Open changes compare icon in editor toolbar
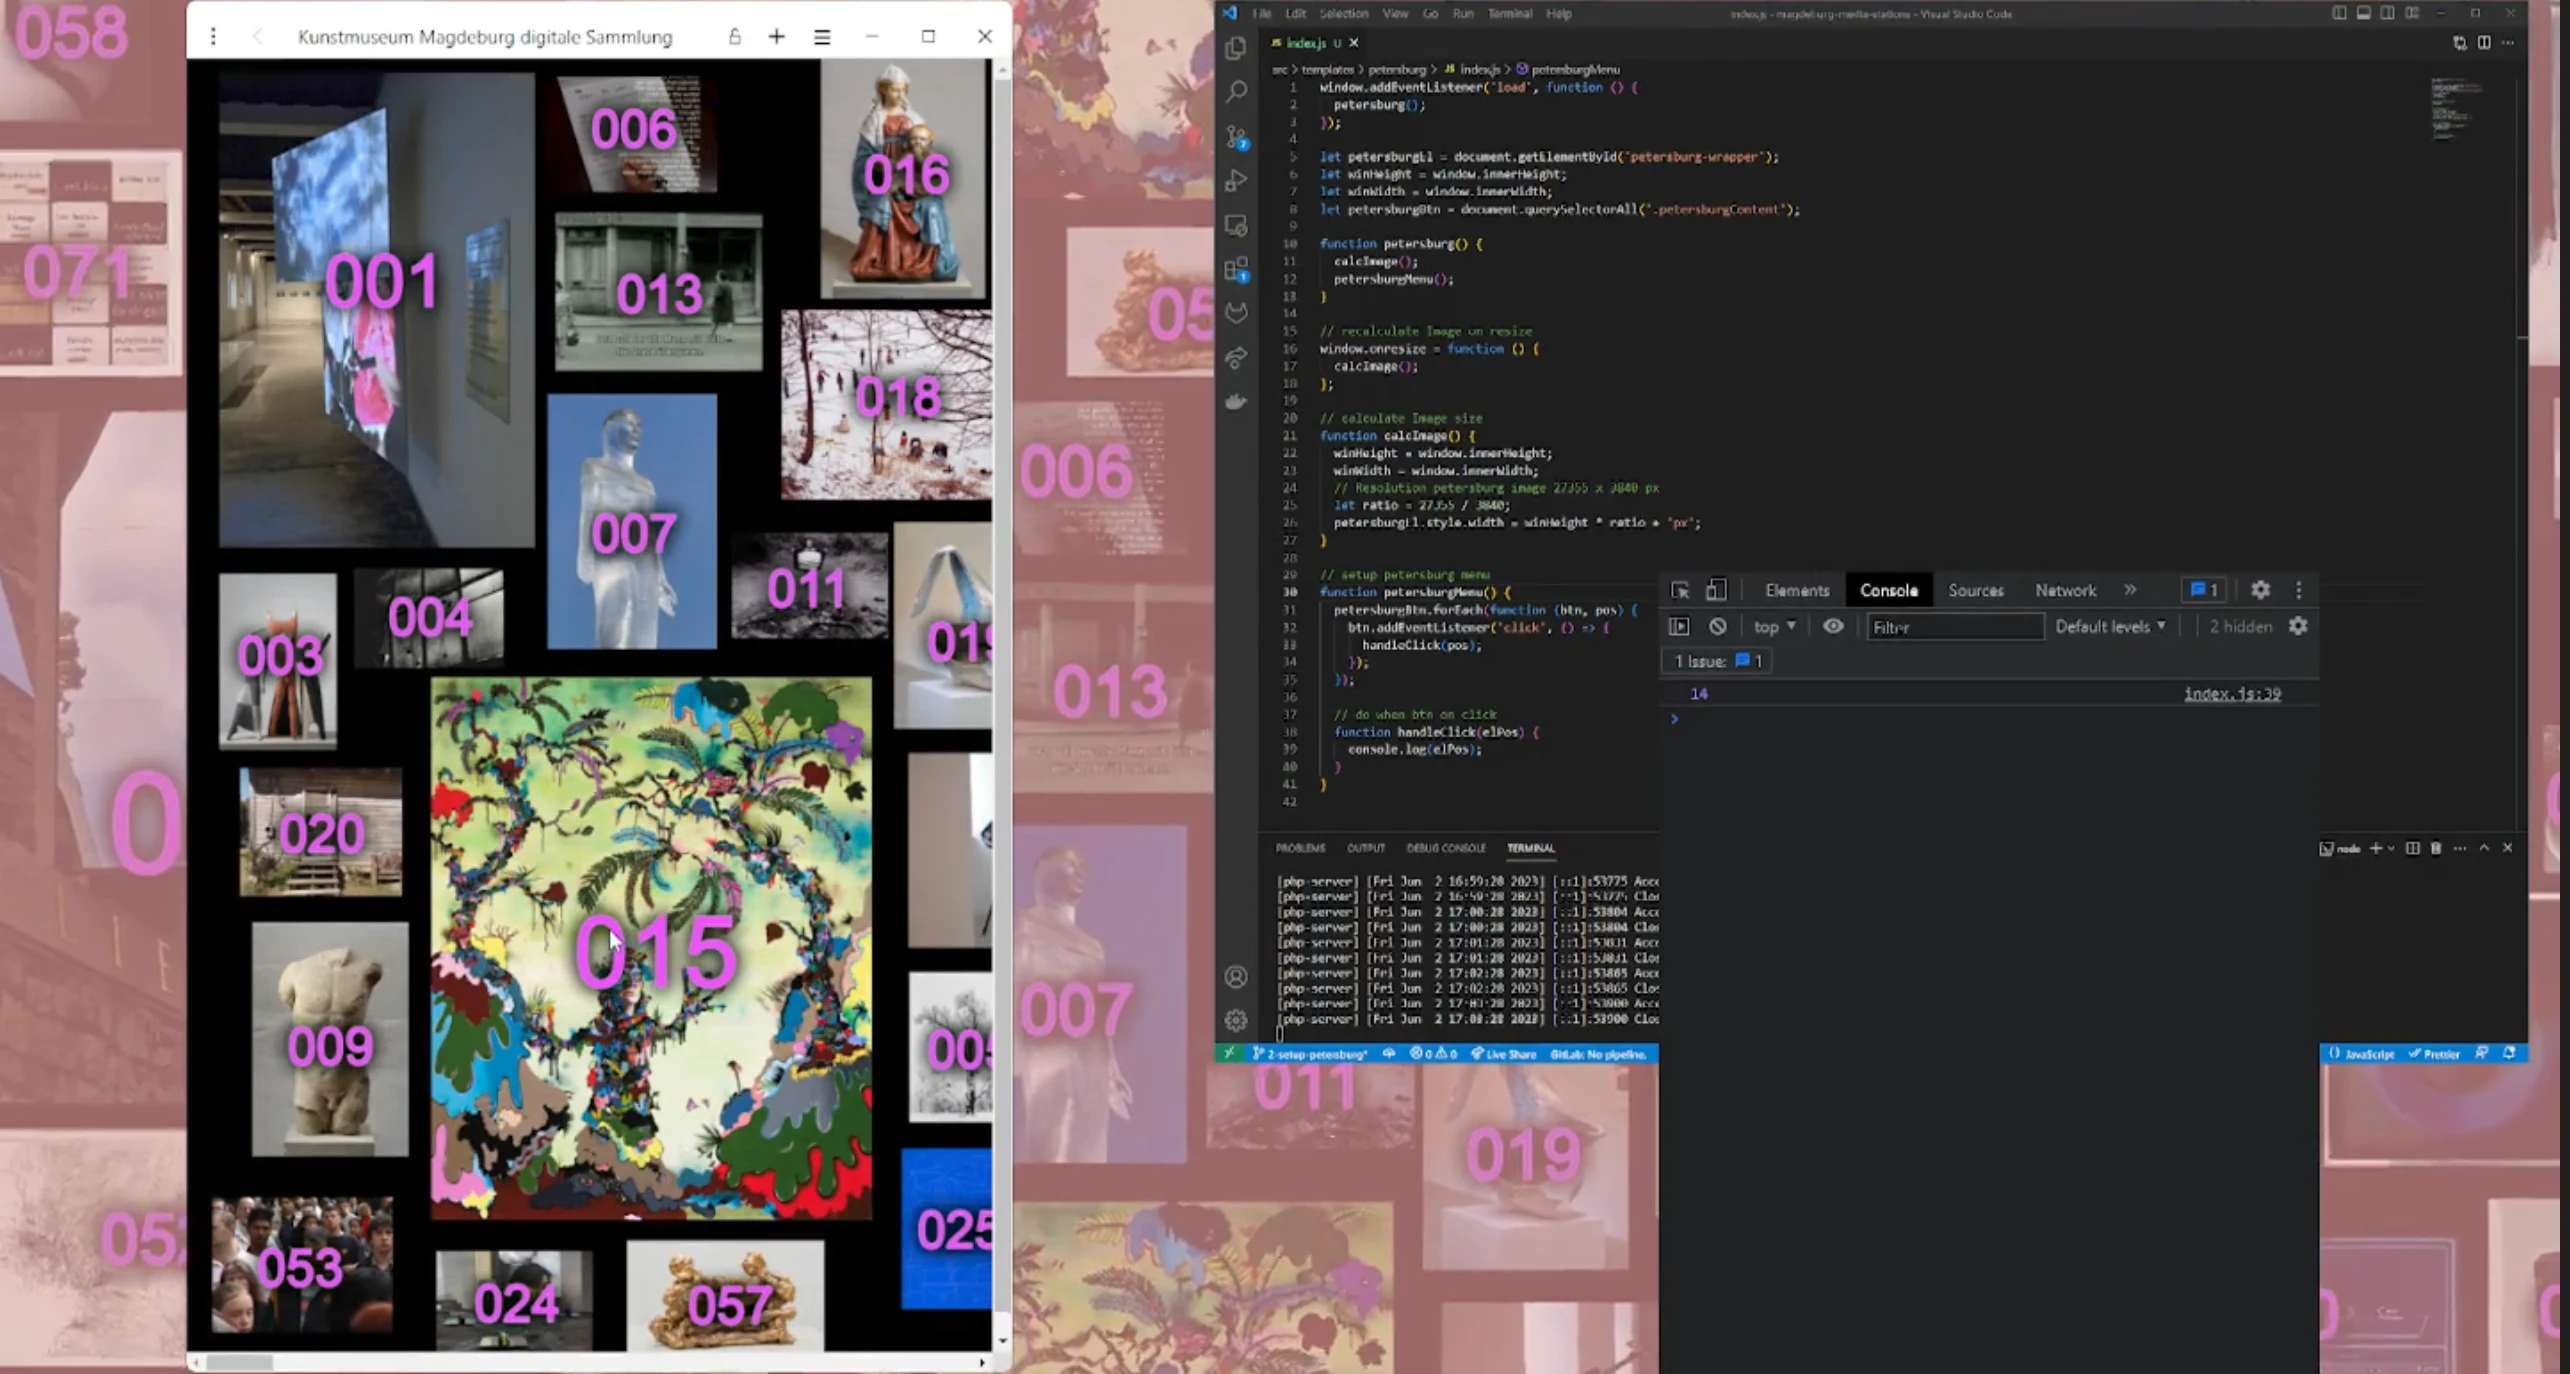Image resolution: width=2570 pixels, height=1374 pixels. coord(2459,42)
